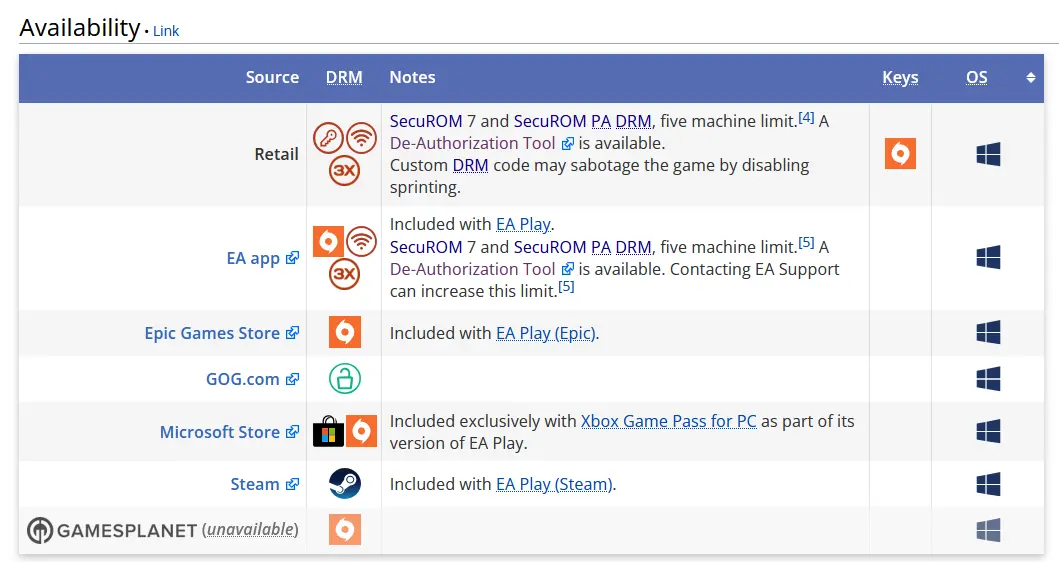Open the SecuROM PA DRM link in Retail row
The width and height of the screenshot is (1059, 562).
pyautogui.click(x=583, y=121)
